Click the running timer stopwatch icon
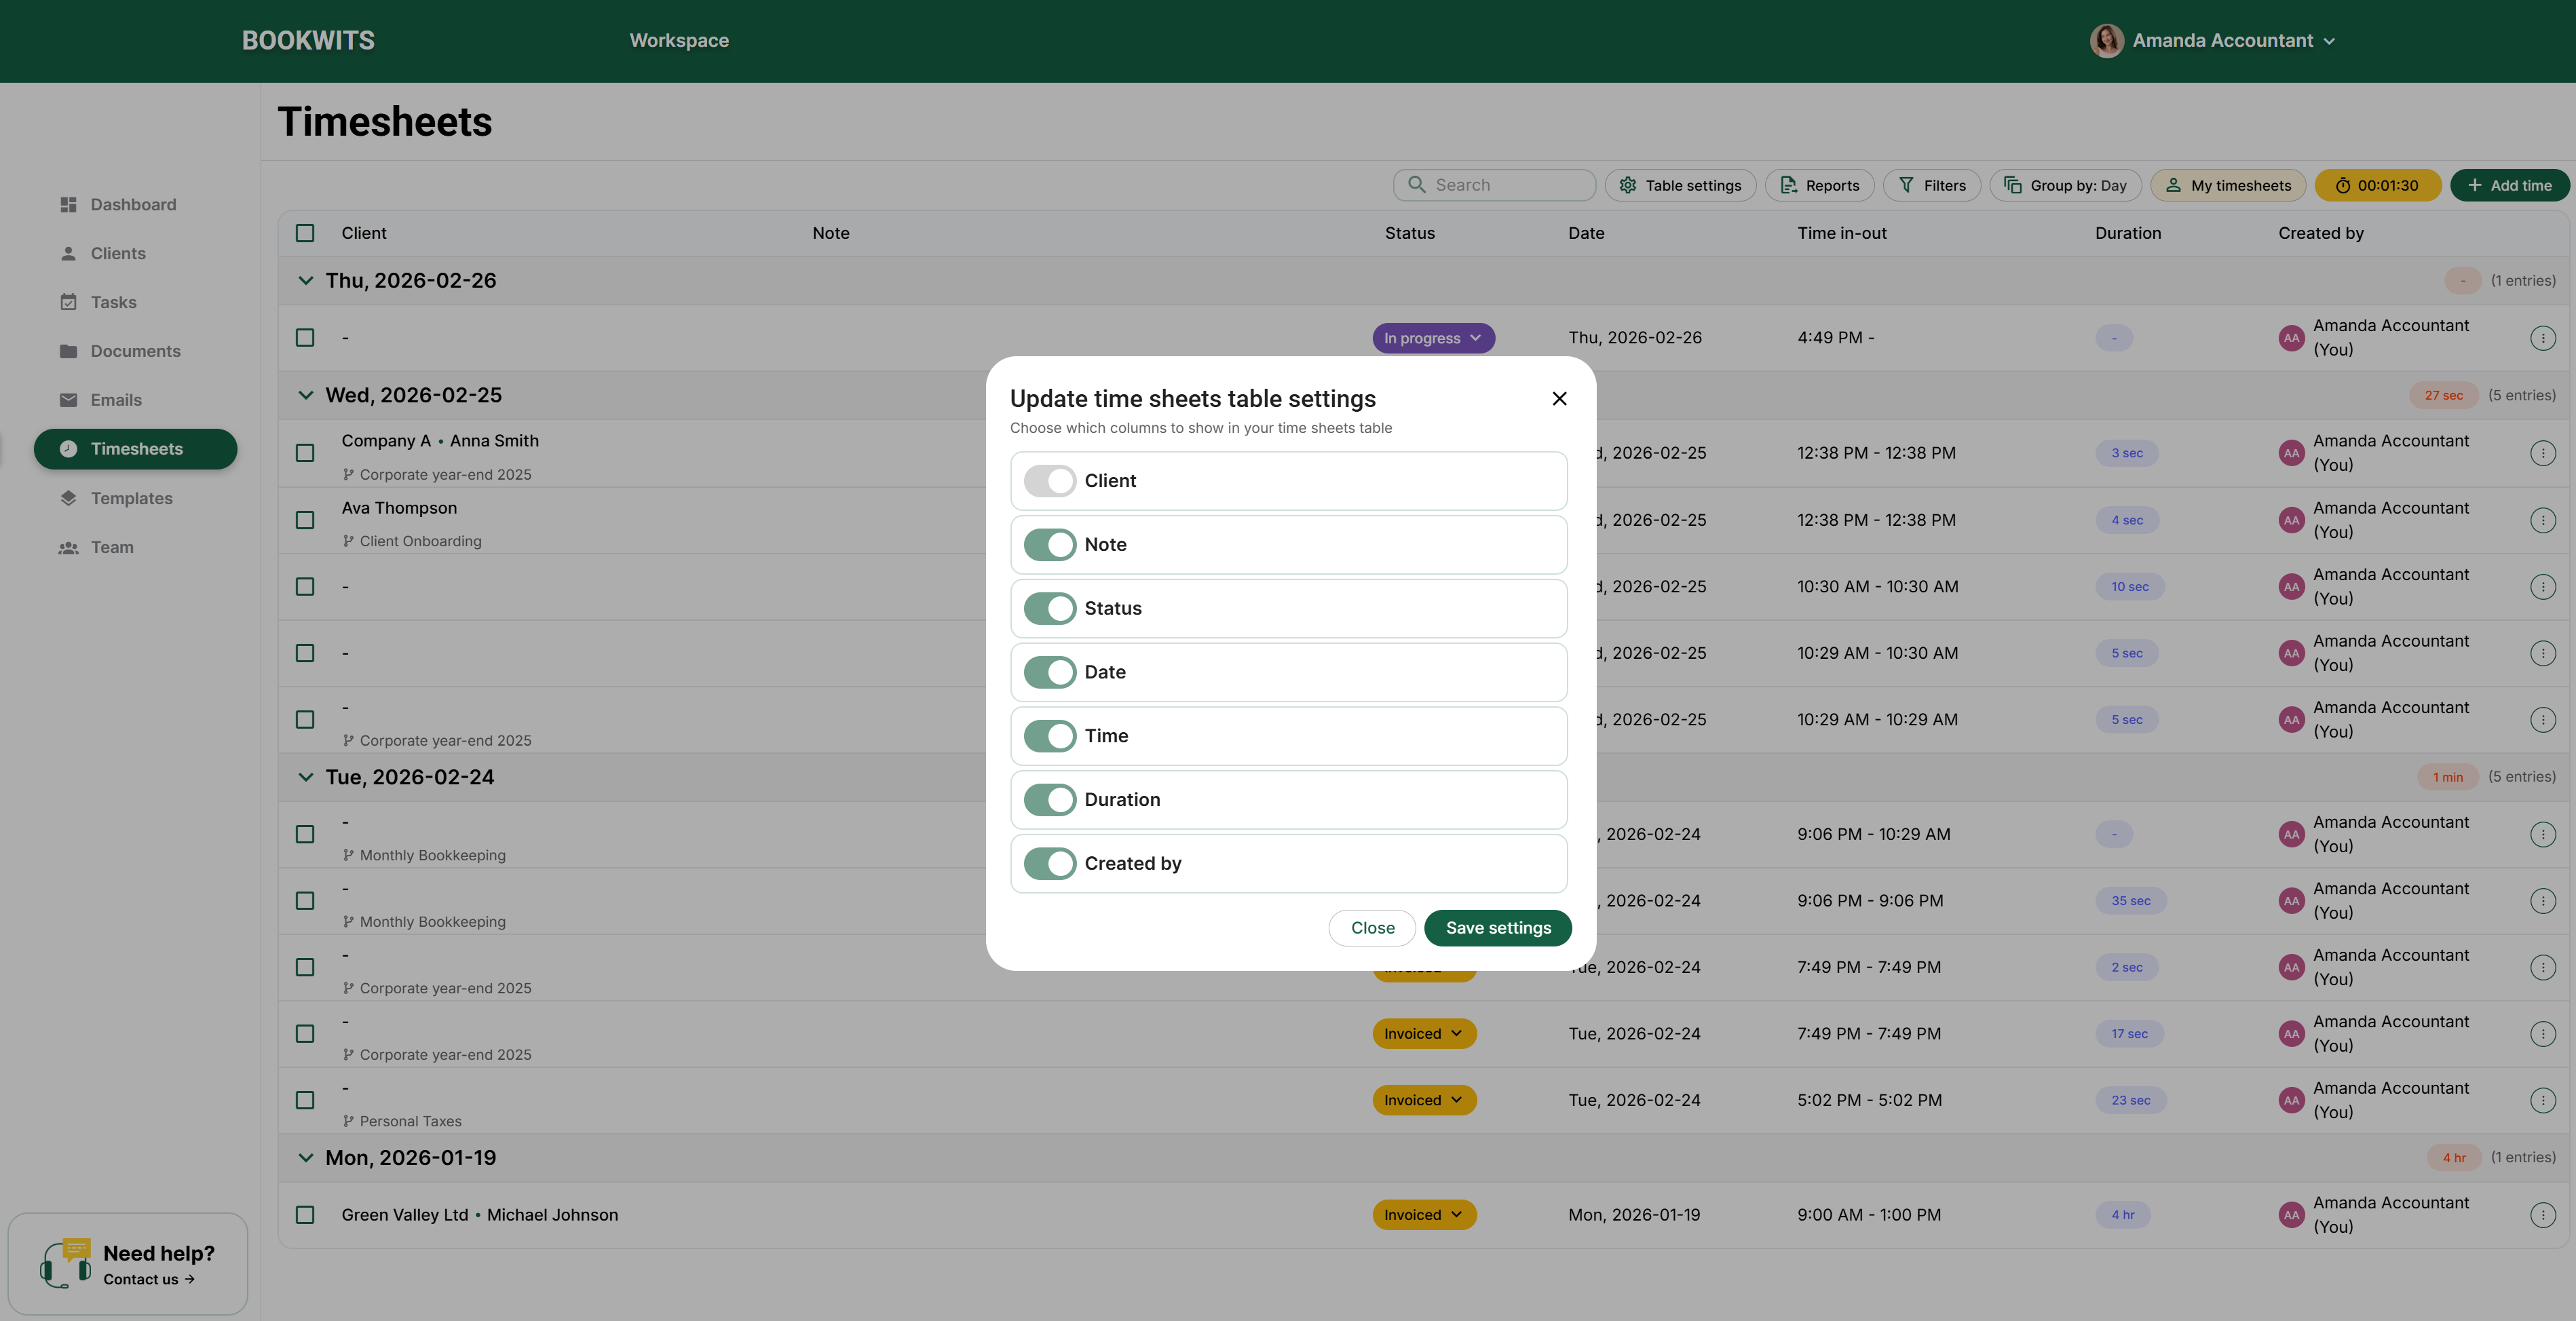Viewport: 2576px width, 1321px height. [2342, 185]
